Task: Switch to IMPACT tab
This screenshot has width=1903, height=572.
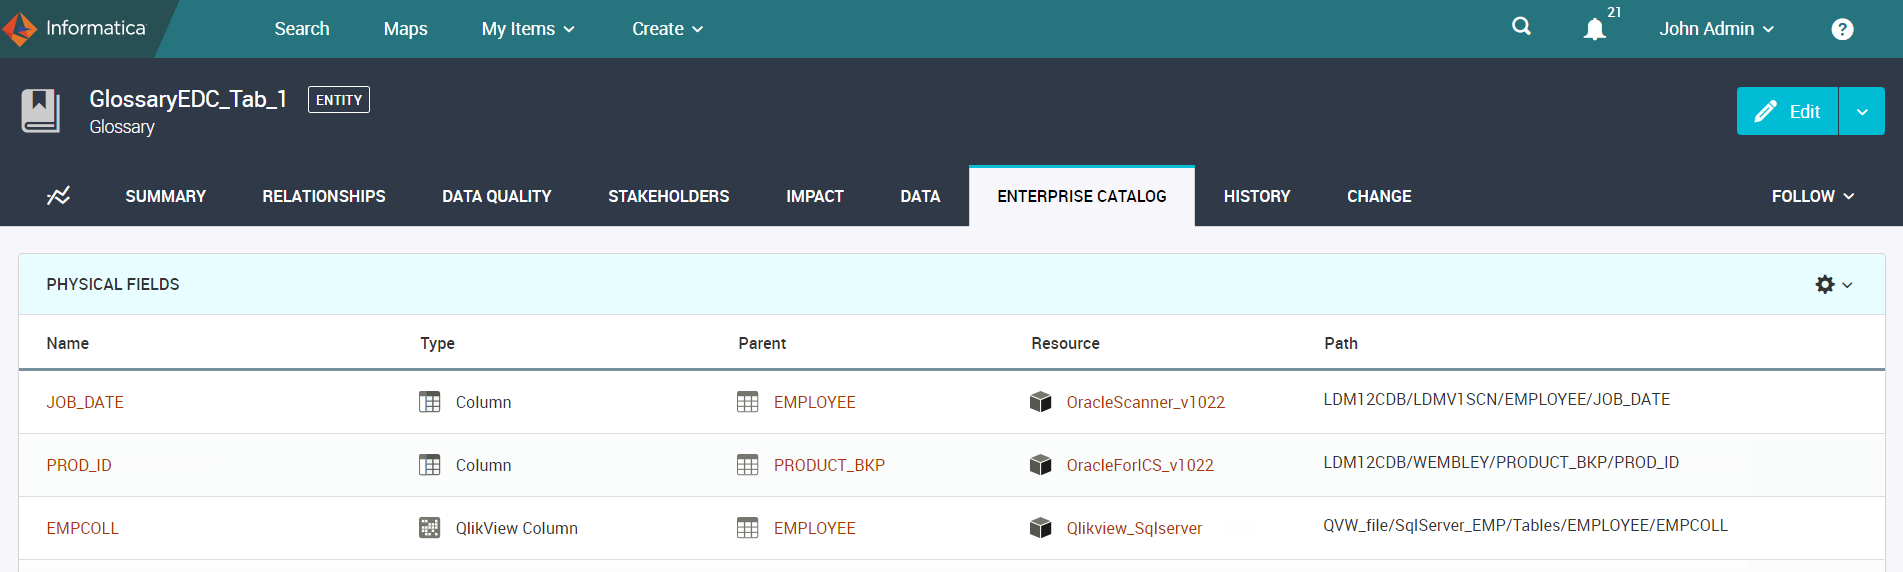Action: point(815,196)
